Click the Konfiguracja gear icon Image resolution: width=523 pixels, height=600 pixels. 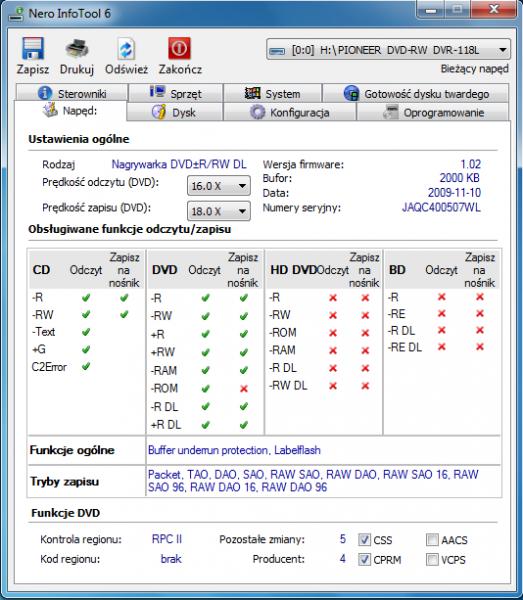[257, 112]
